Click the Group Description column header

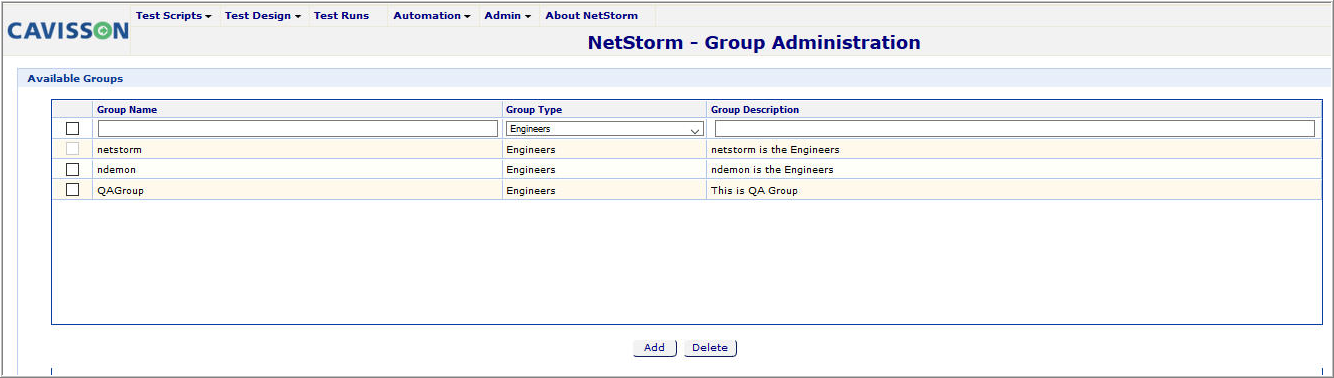(x=755, y=110)
